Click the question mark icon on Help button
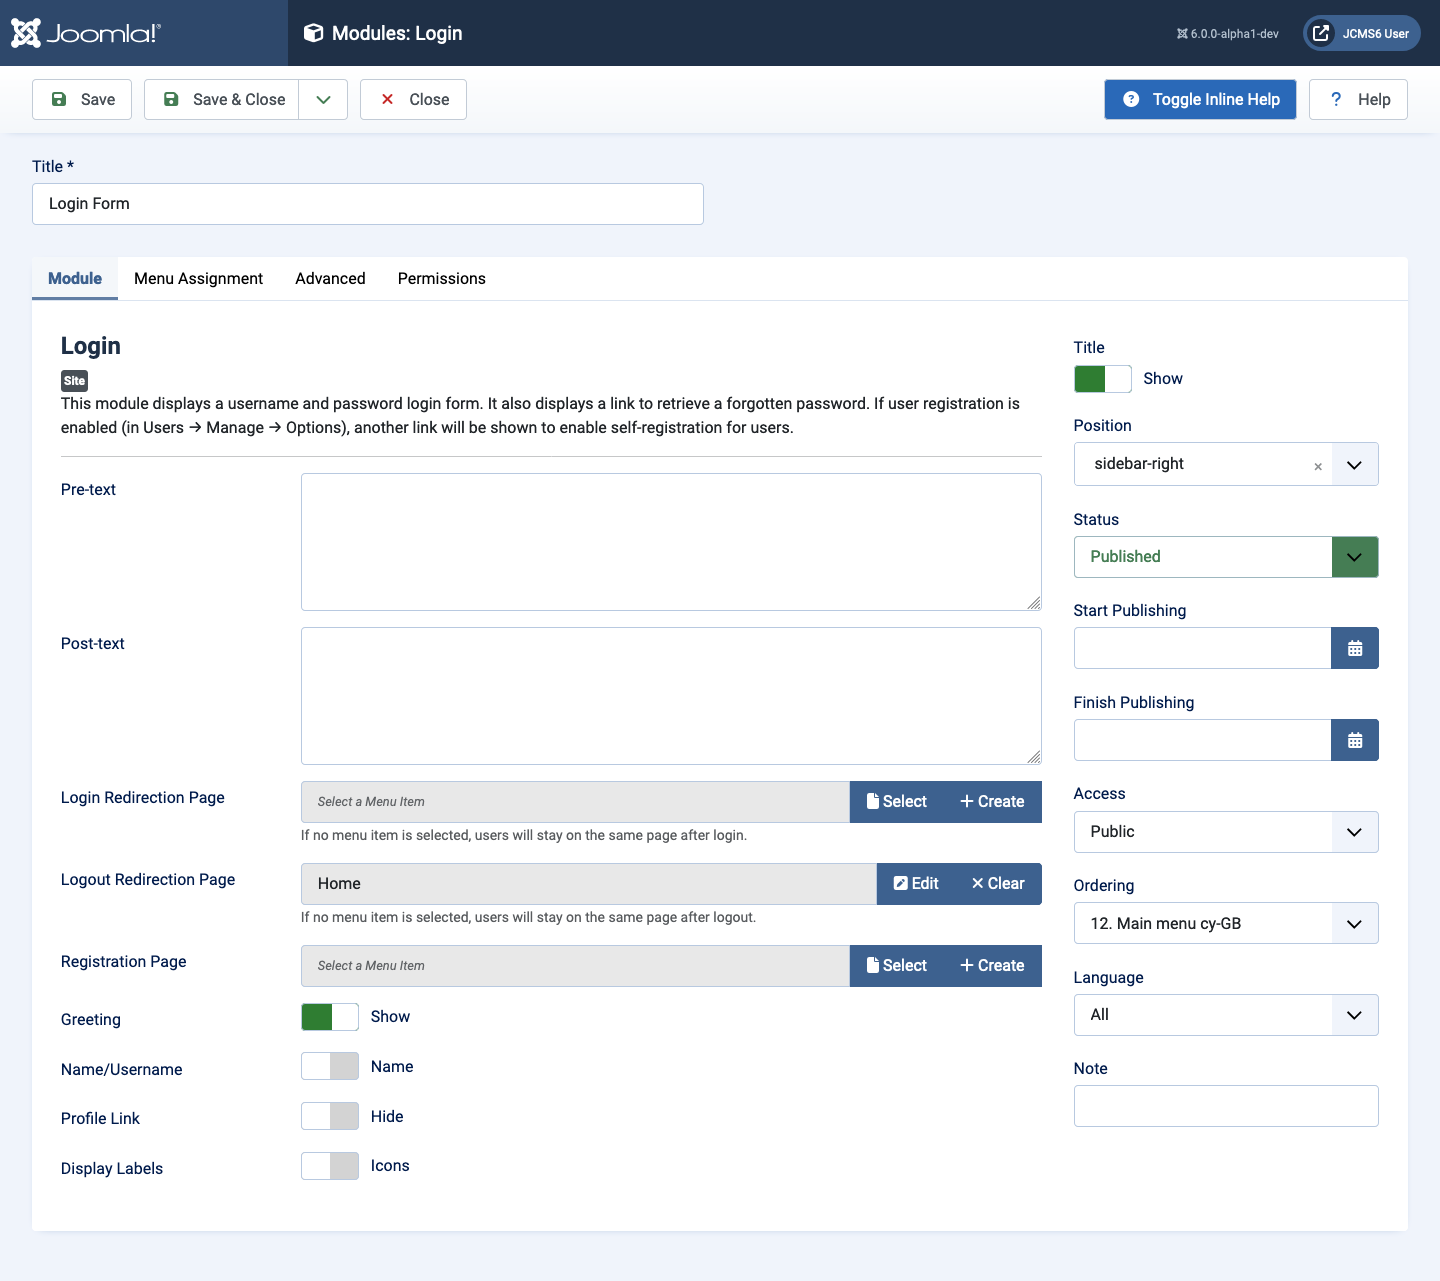This screenshot has width=1440, height=1281. (1336, 99)
